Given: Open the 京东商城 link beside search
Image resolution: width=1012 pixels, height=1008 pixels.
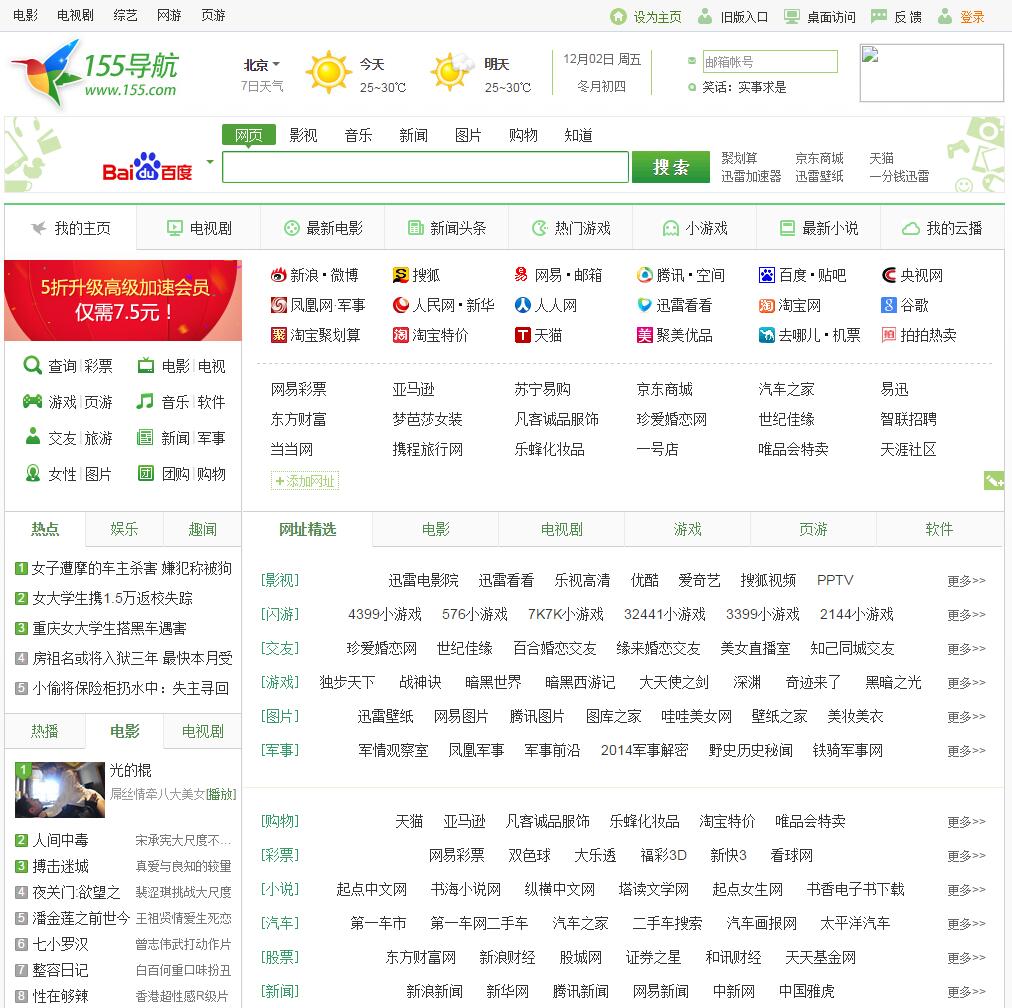Looking at the screenshot, I should pyautogui.click(x=819, y=158).
